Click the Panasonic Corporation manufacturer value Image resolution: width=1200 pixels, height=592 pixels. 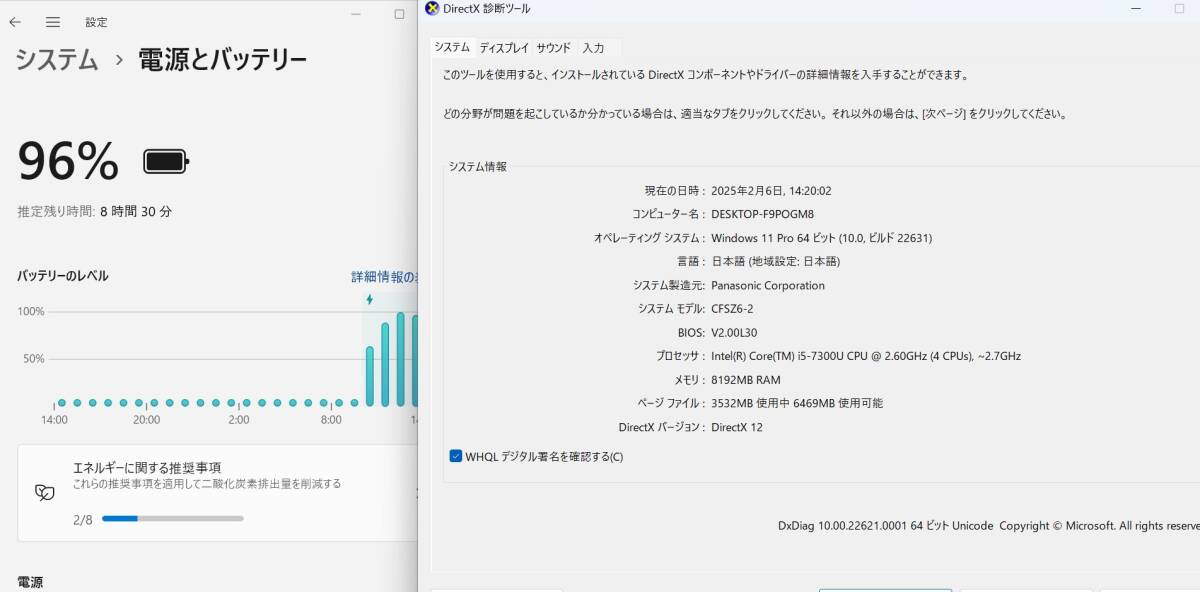tap(768, 285)
